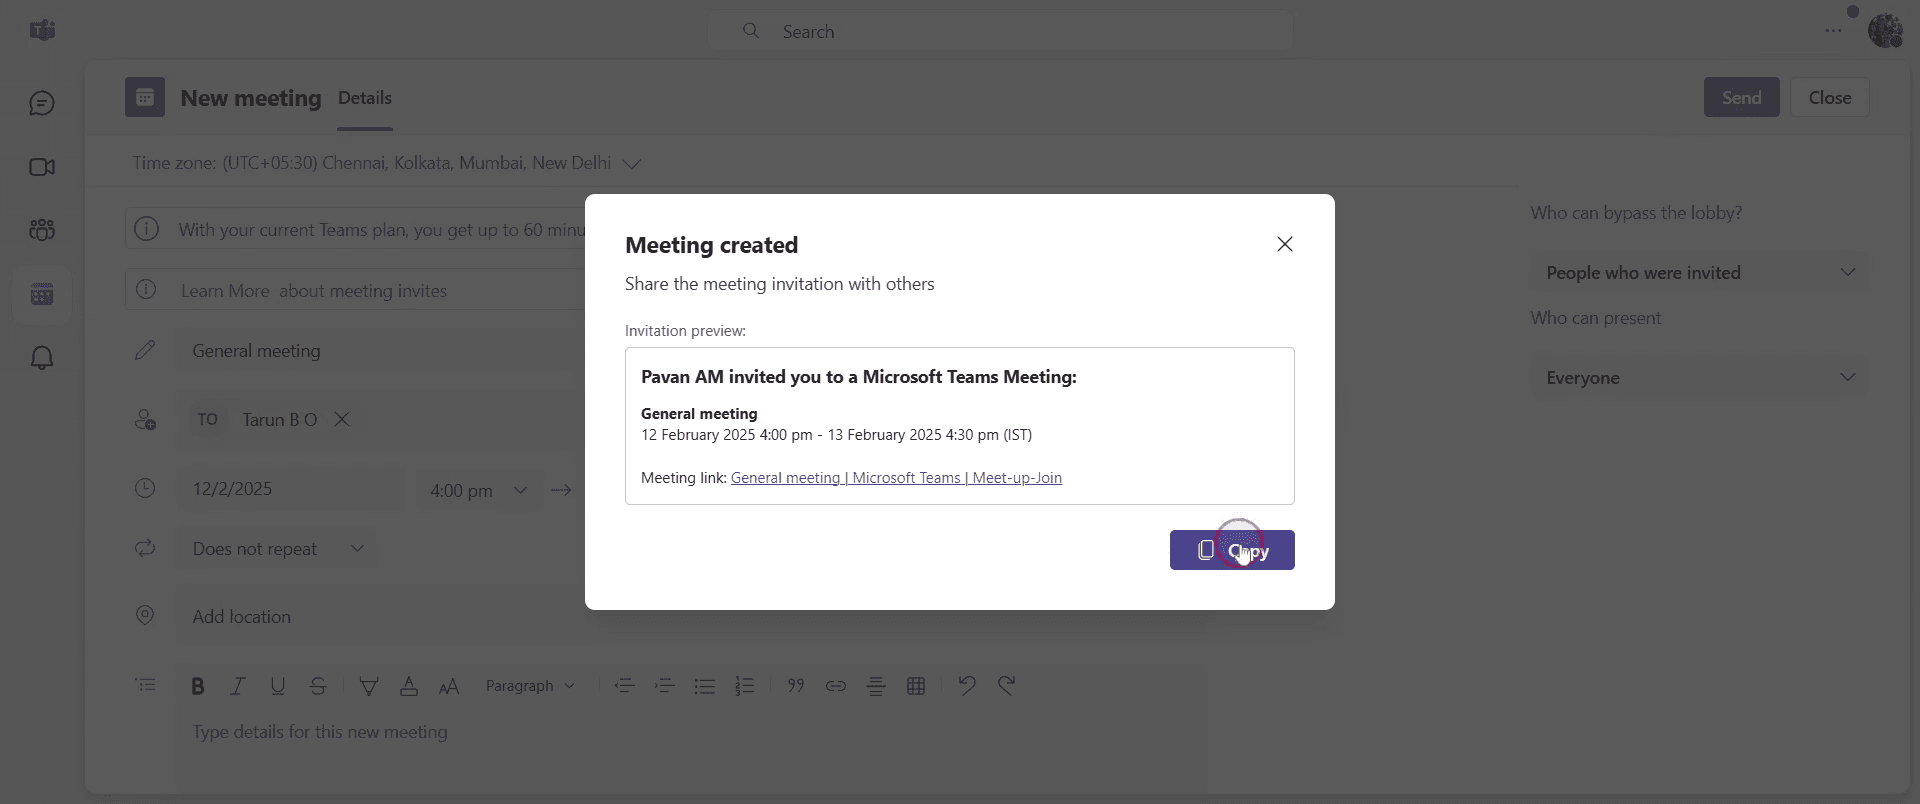
Task: Send the new meeting
Action: [1741, 97]
